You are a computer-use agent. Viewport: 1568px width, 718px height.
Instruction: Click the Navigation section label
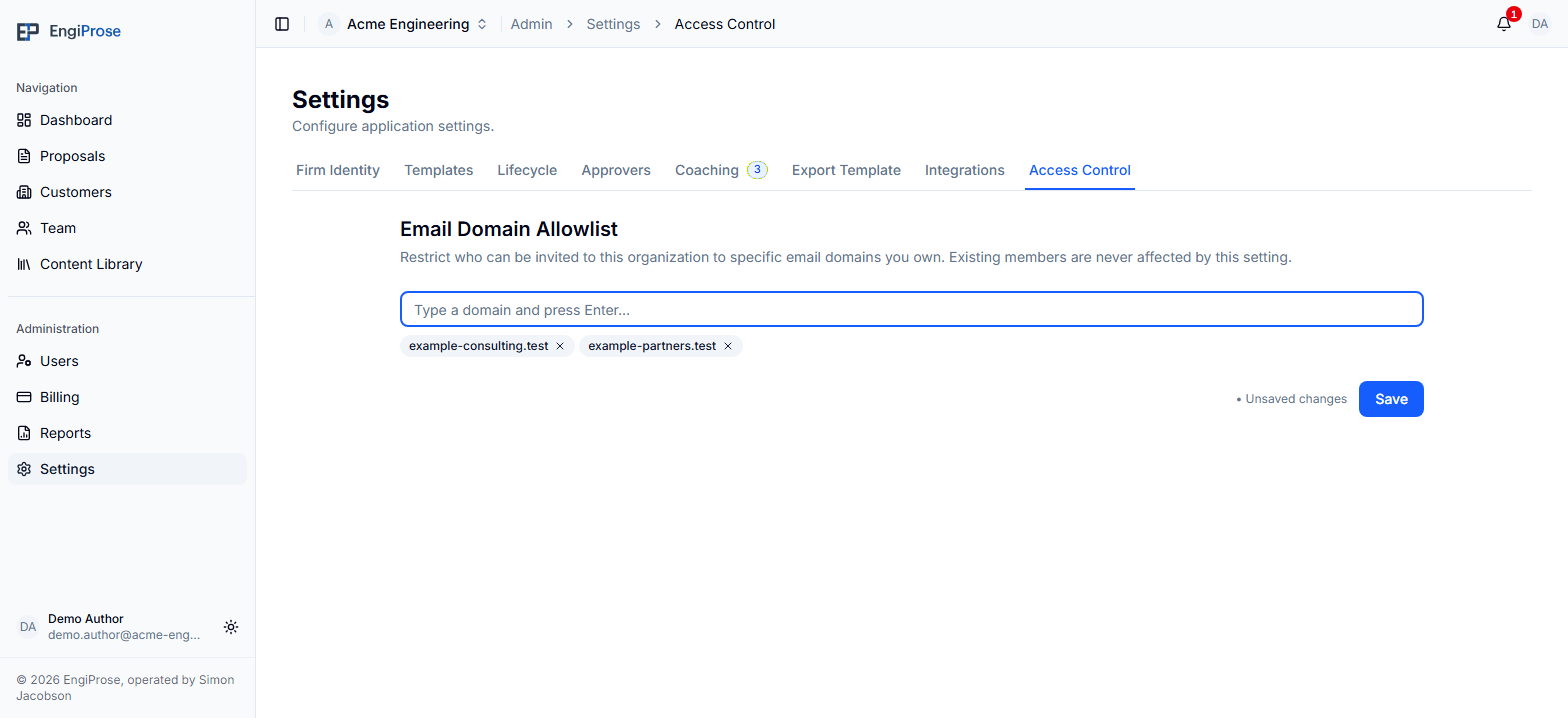pos(47,88)
